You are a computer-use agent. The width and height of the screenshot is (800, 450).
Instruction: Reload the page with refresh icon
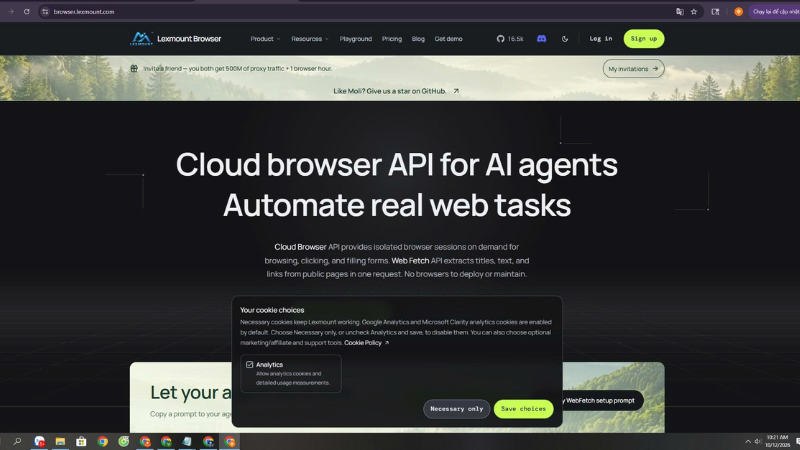[x=27, y=11]
